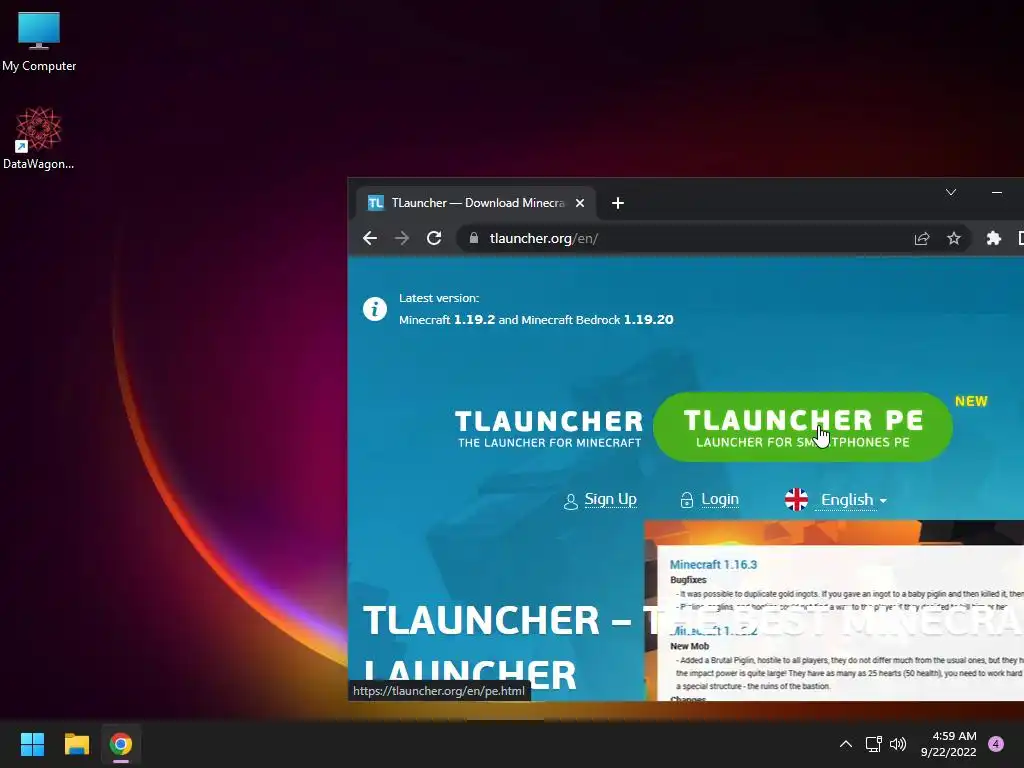Show hidden tray icons chevron
Image resolution: width=1024 pixels, height=768 pixels.
tap(845, 743)
